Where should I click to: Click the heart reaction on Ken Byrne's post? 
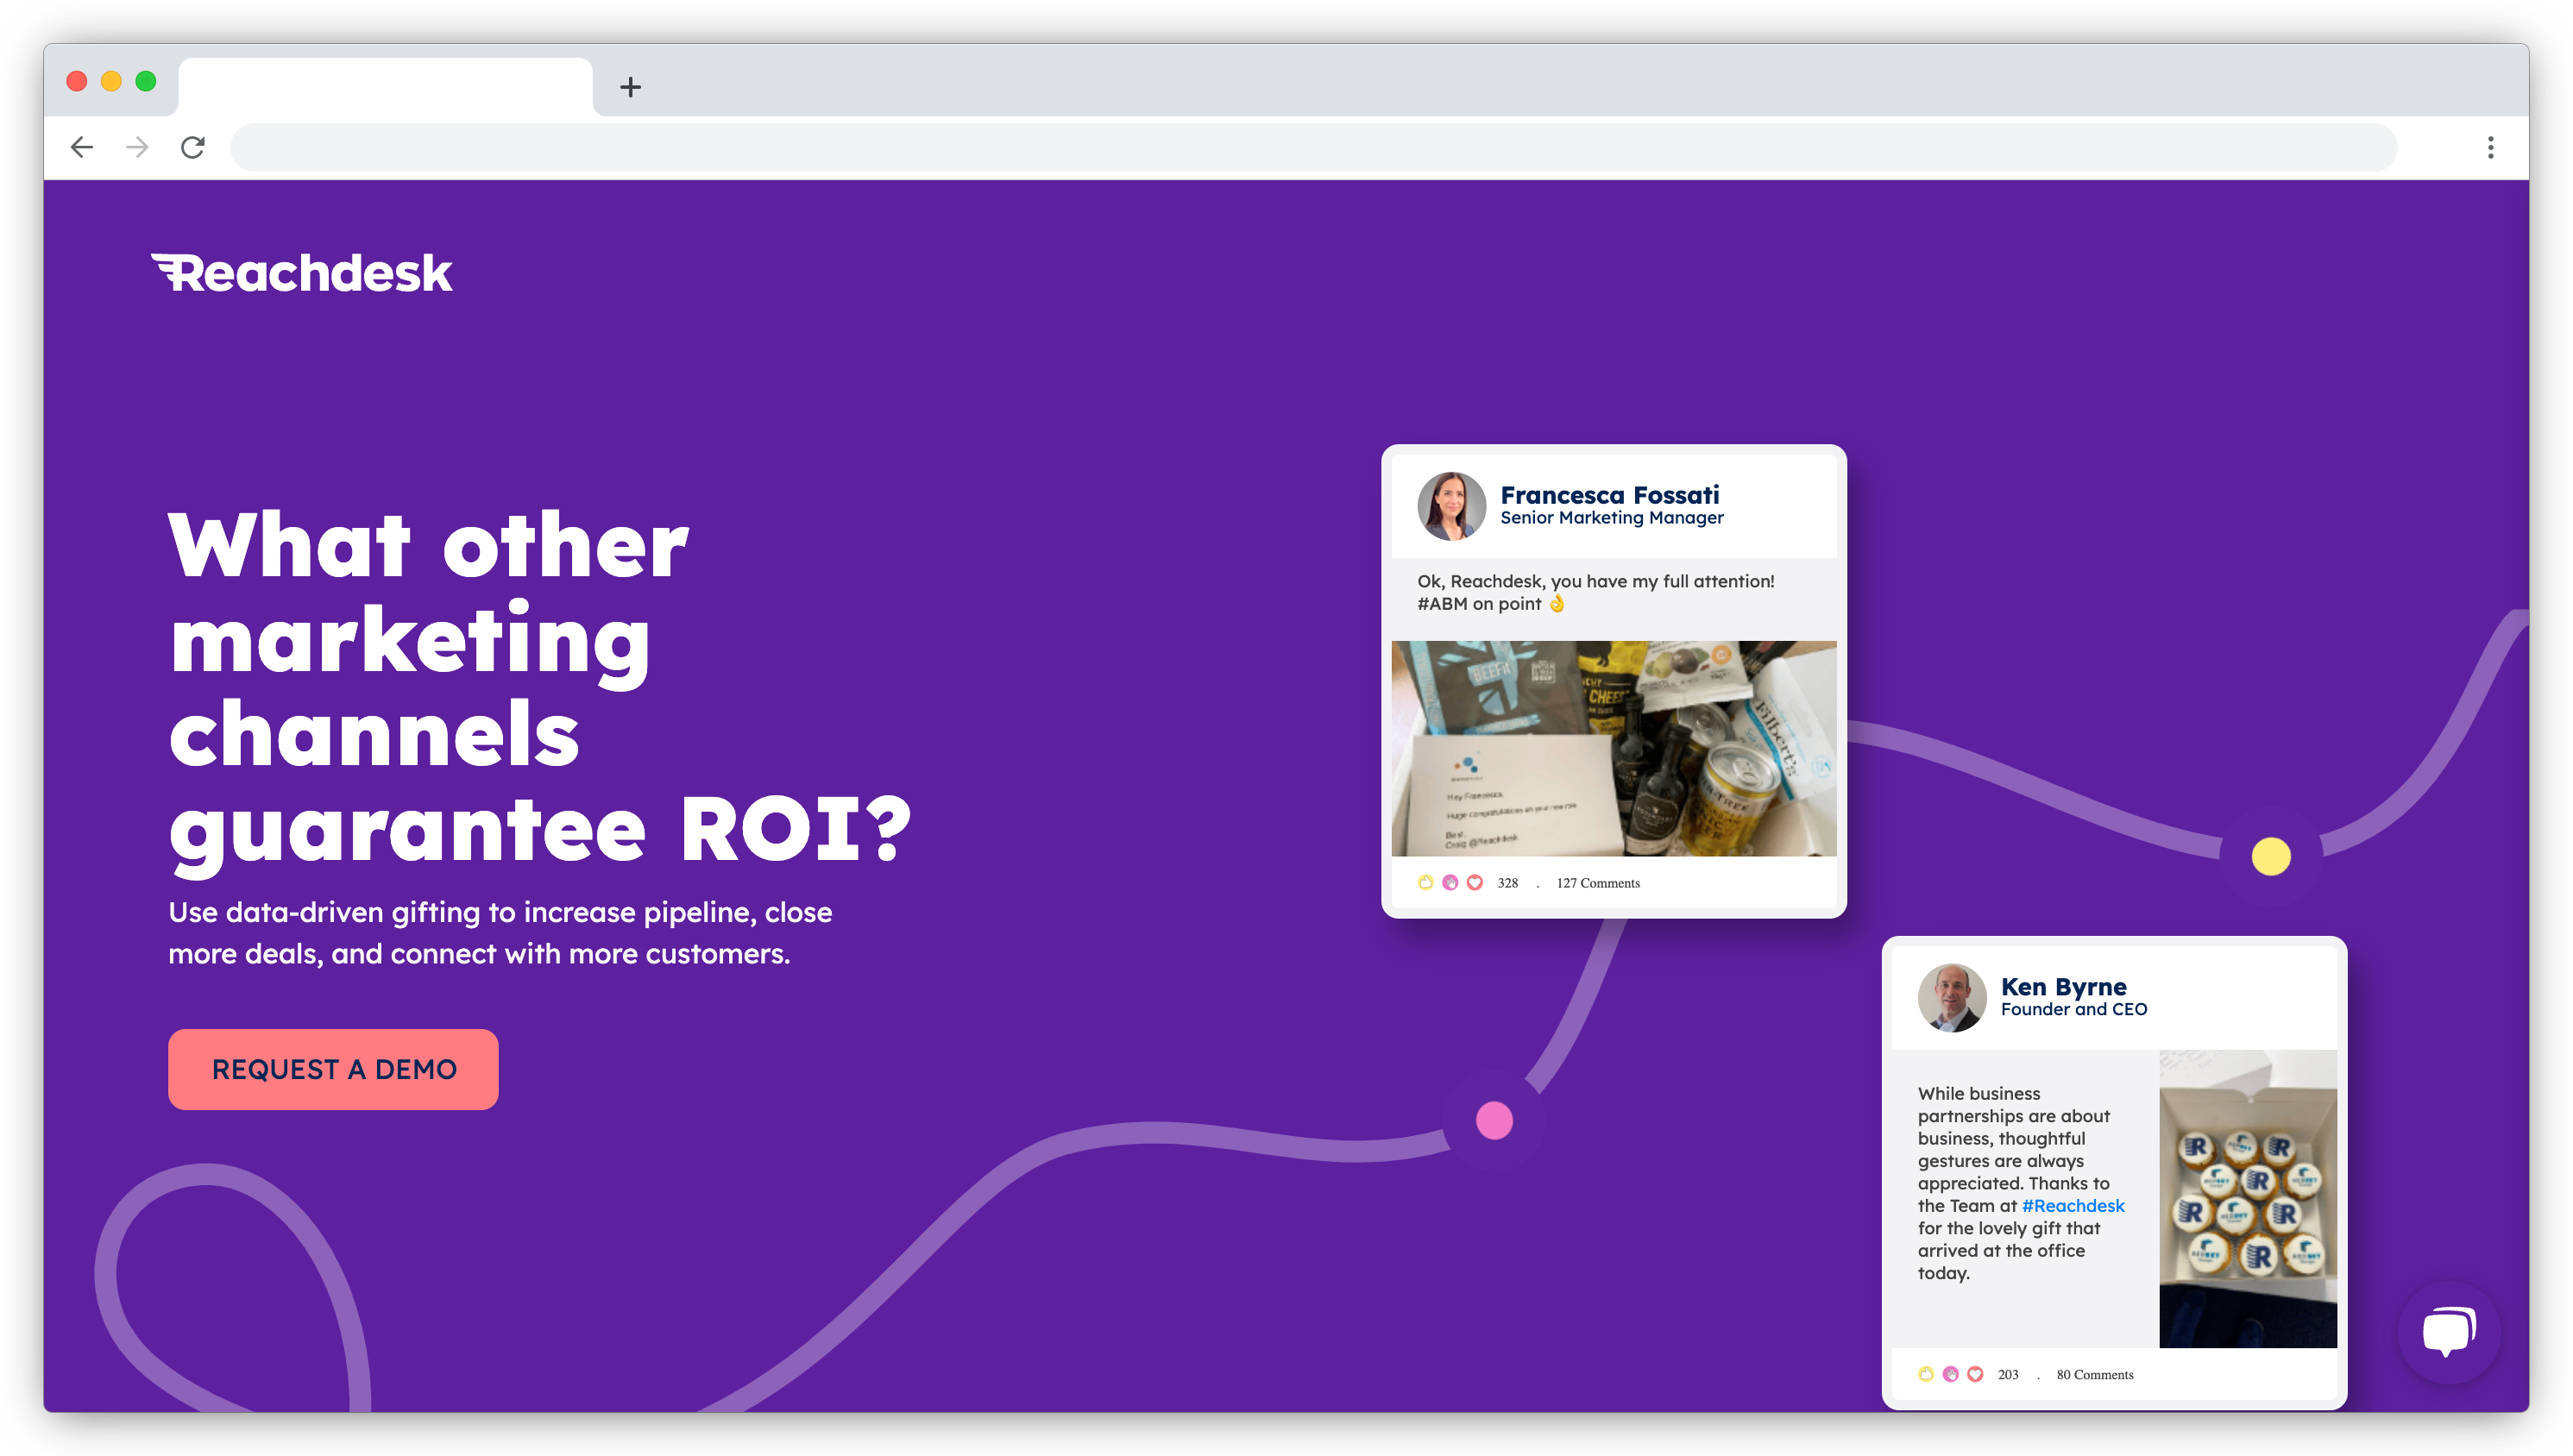click(x=1975, y=1374)
